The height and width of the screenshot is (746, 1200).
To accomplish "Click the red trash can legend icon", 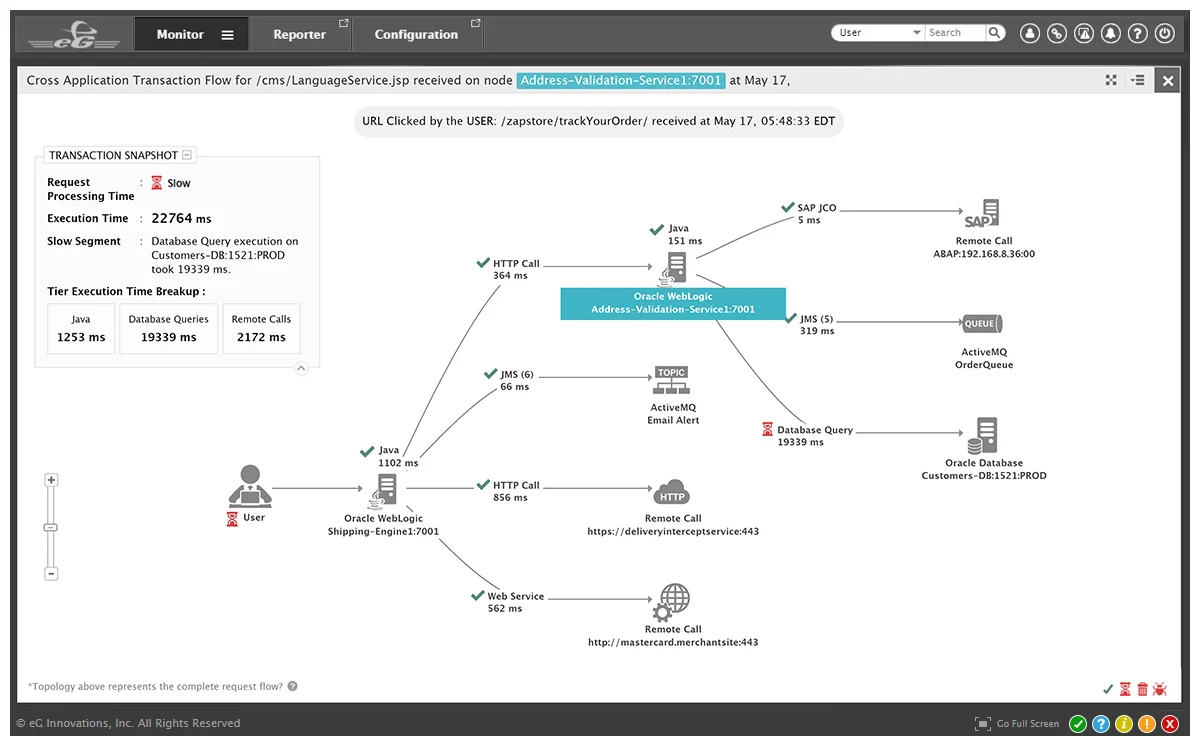I will pos(1142,689).
